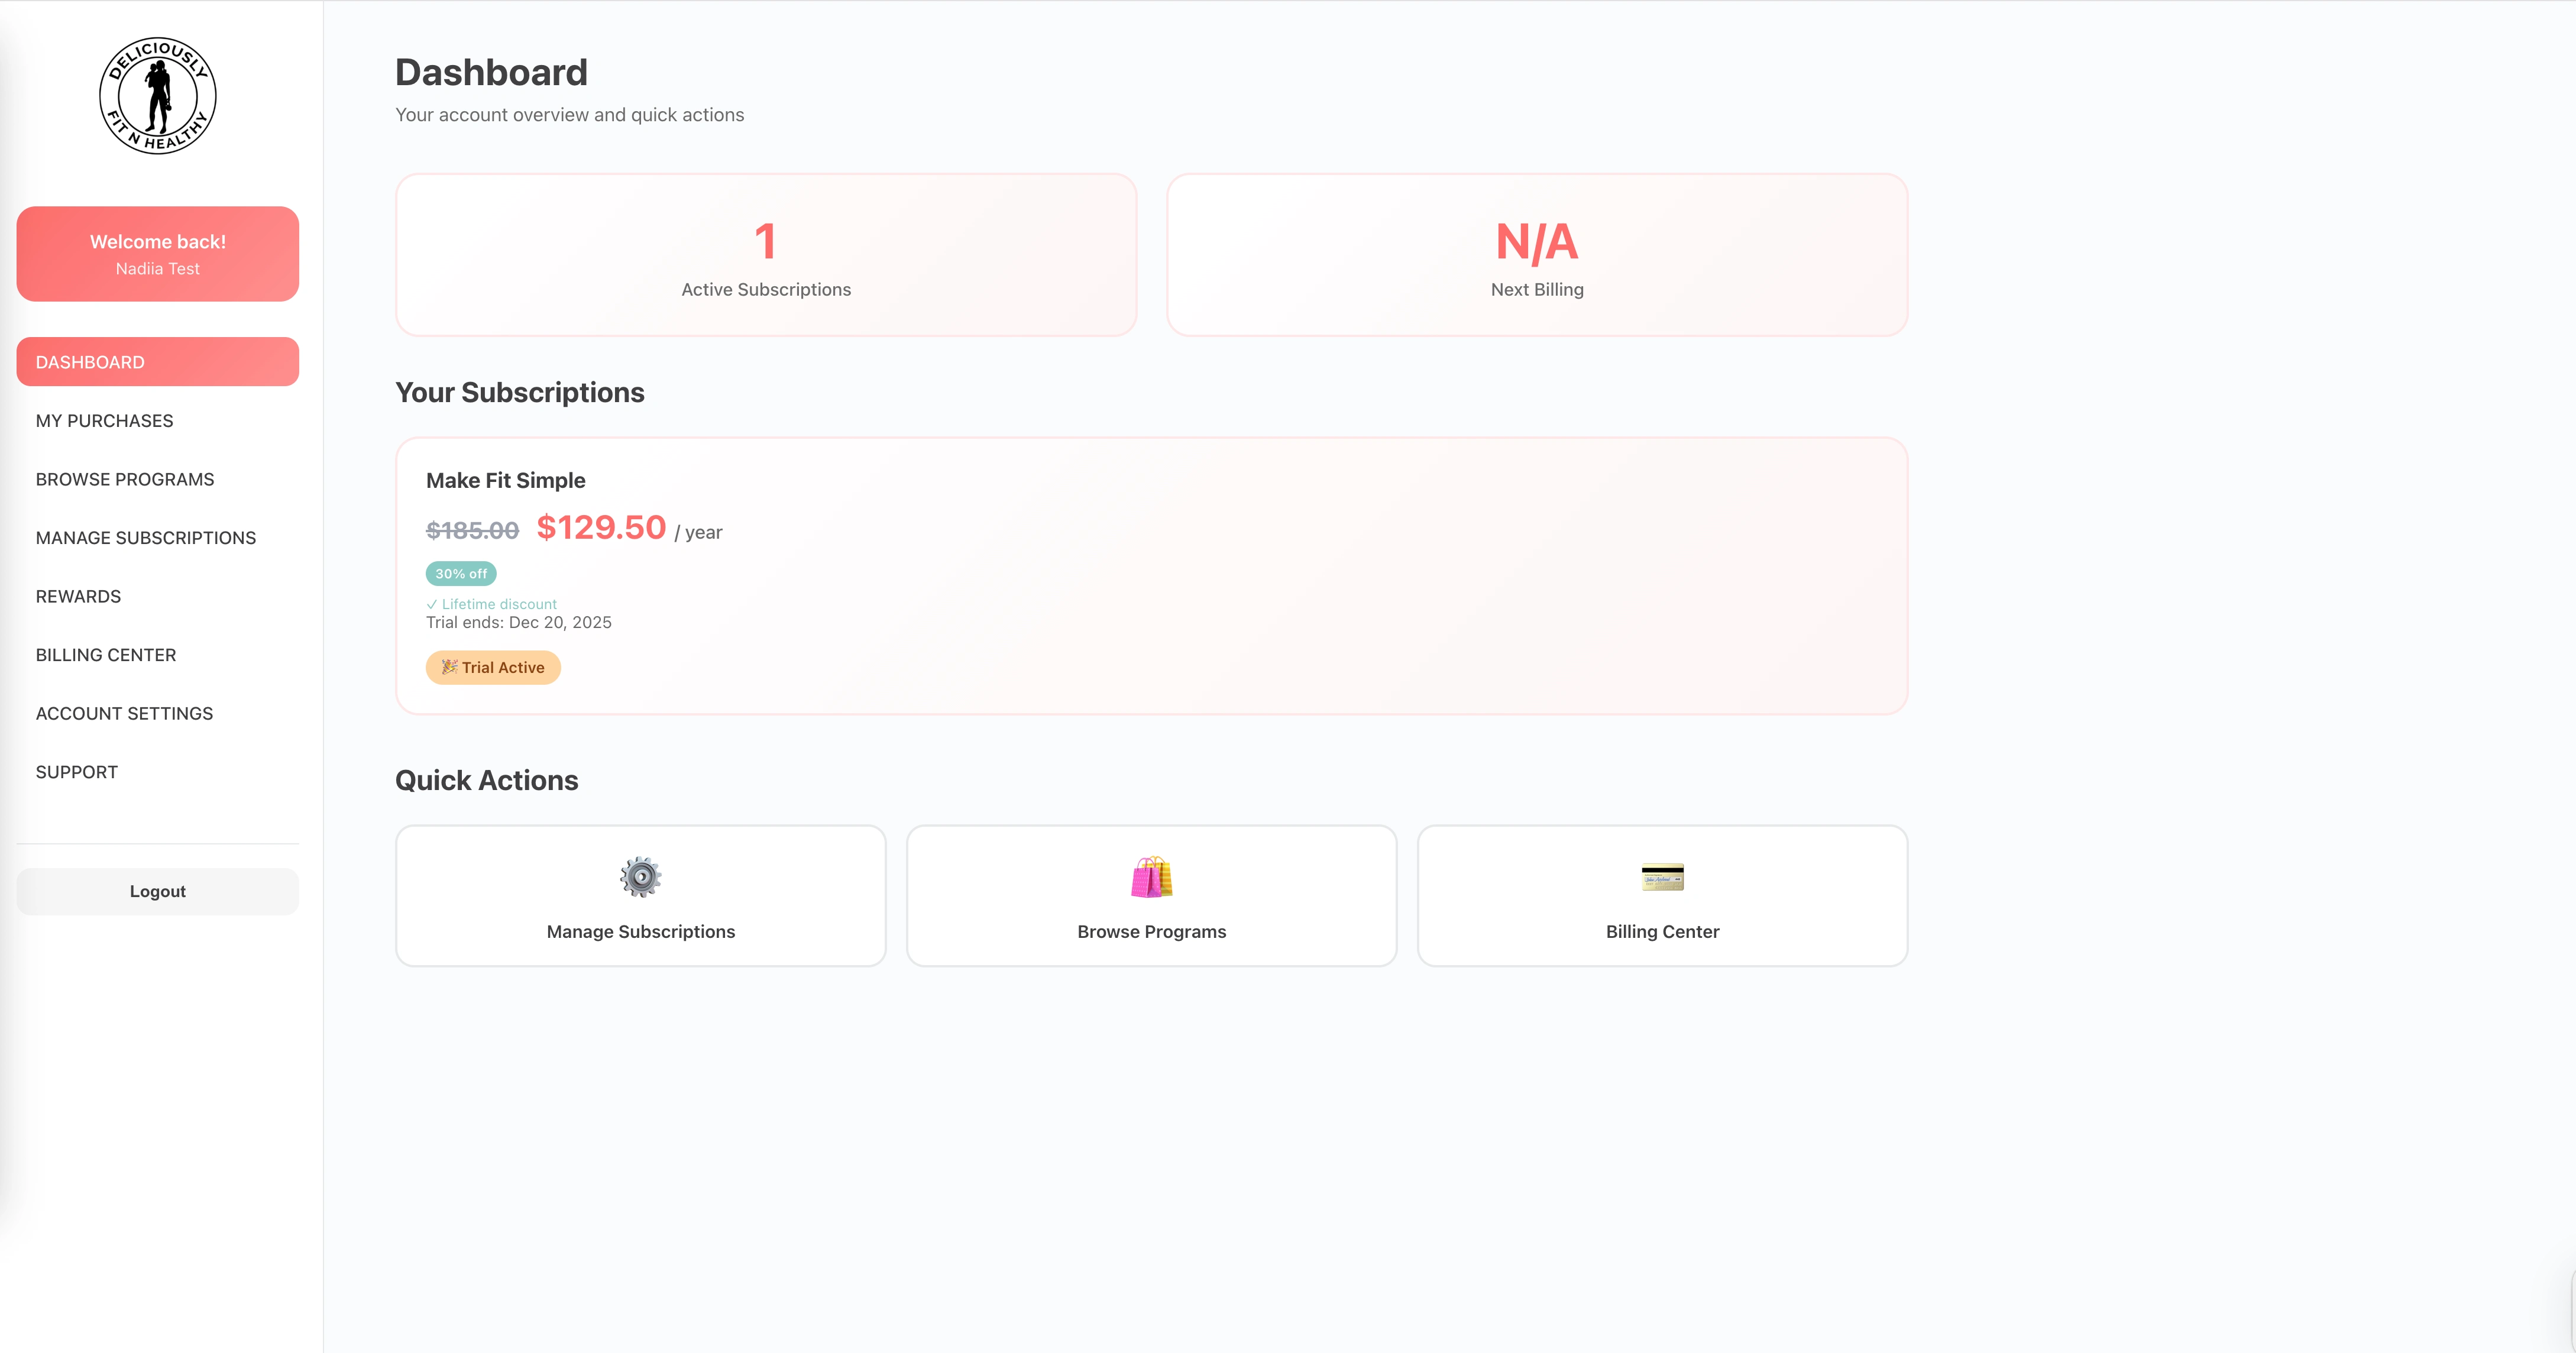Click the Deliciously Fit N Healthy logo

158,96
